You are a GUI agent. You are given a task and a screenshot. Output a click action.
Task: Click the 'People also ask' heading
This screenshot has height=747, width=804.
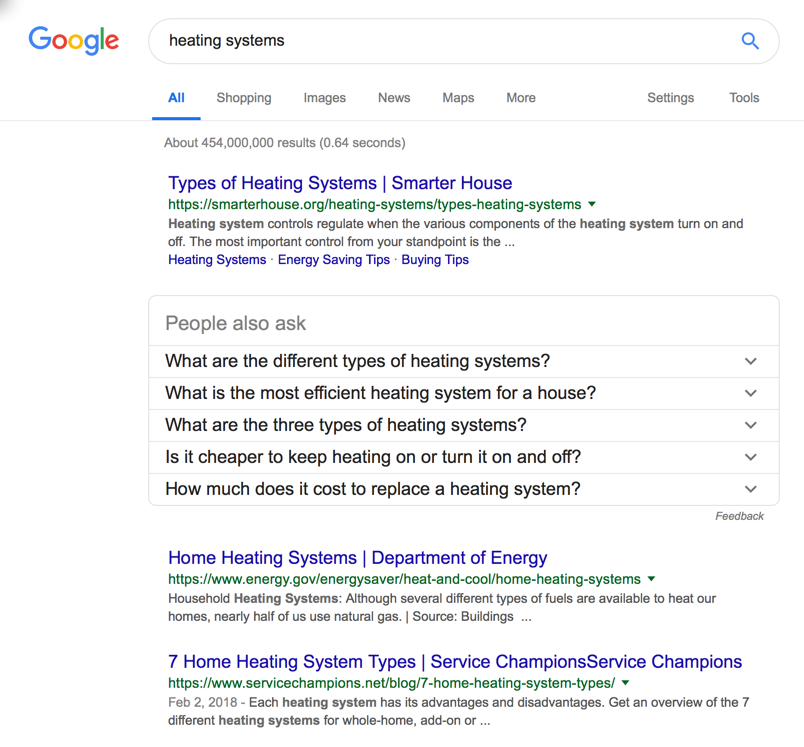[x=235, y=324]
